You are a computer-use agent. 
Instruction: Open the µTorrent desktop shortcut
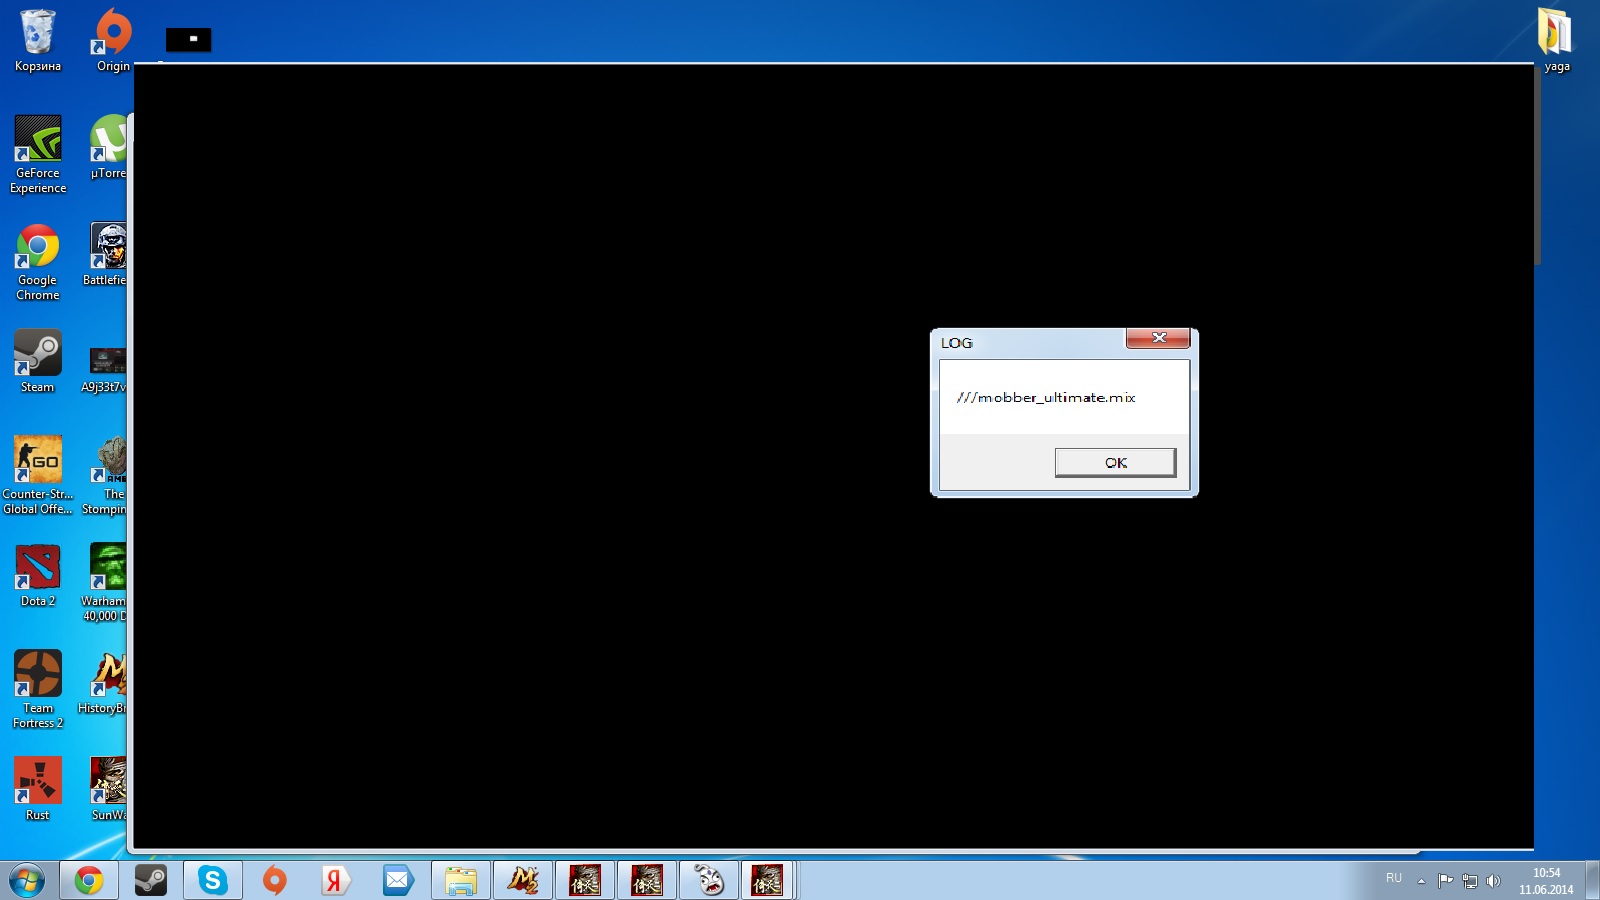click(108, 147)
